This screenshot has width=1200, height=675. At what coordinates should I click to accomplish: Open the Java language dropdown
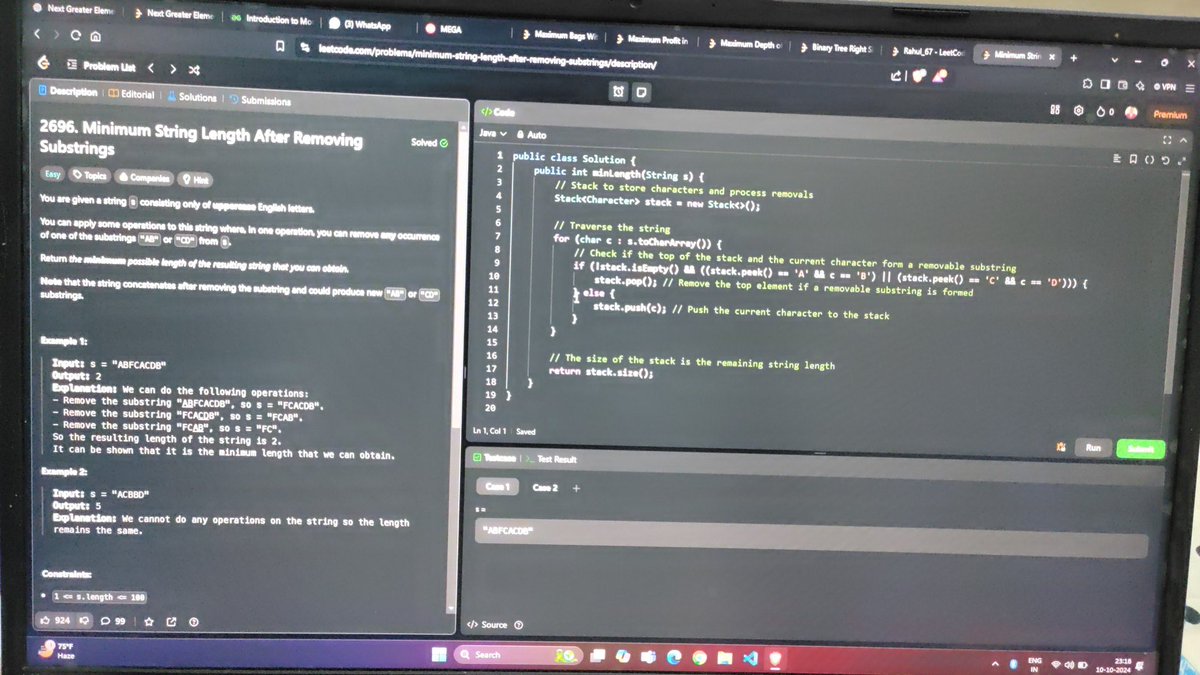click(x=493, y=133)
